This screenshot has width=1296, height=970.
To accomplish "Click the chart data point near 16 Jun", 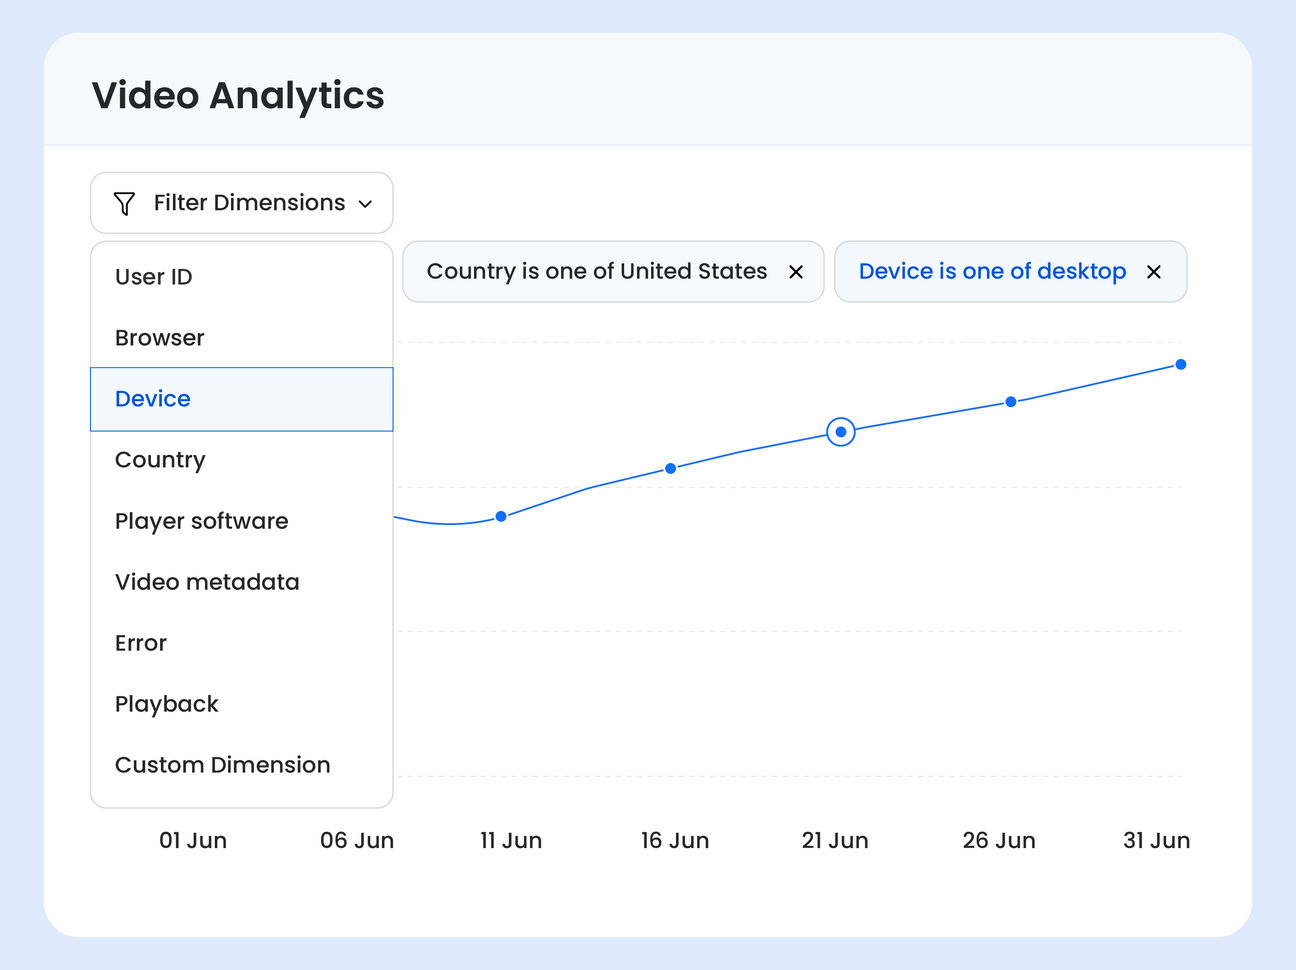I will point(671,468).
